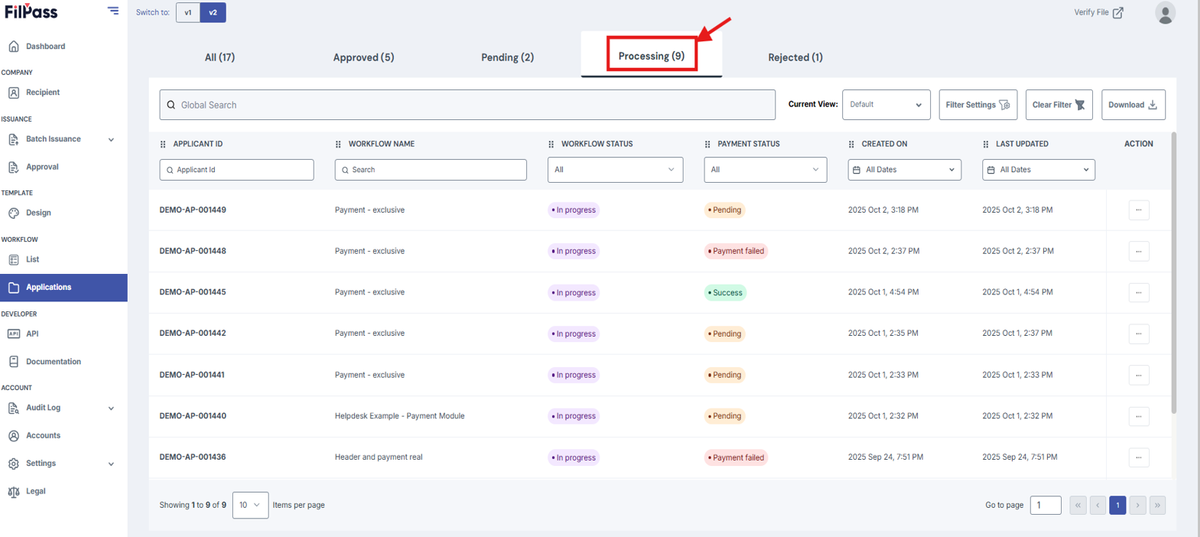Screen dimensions: 1200x537
Task: Open the template Design page
Action: 38,213
